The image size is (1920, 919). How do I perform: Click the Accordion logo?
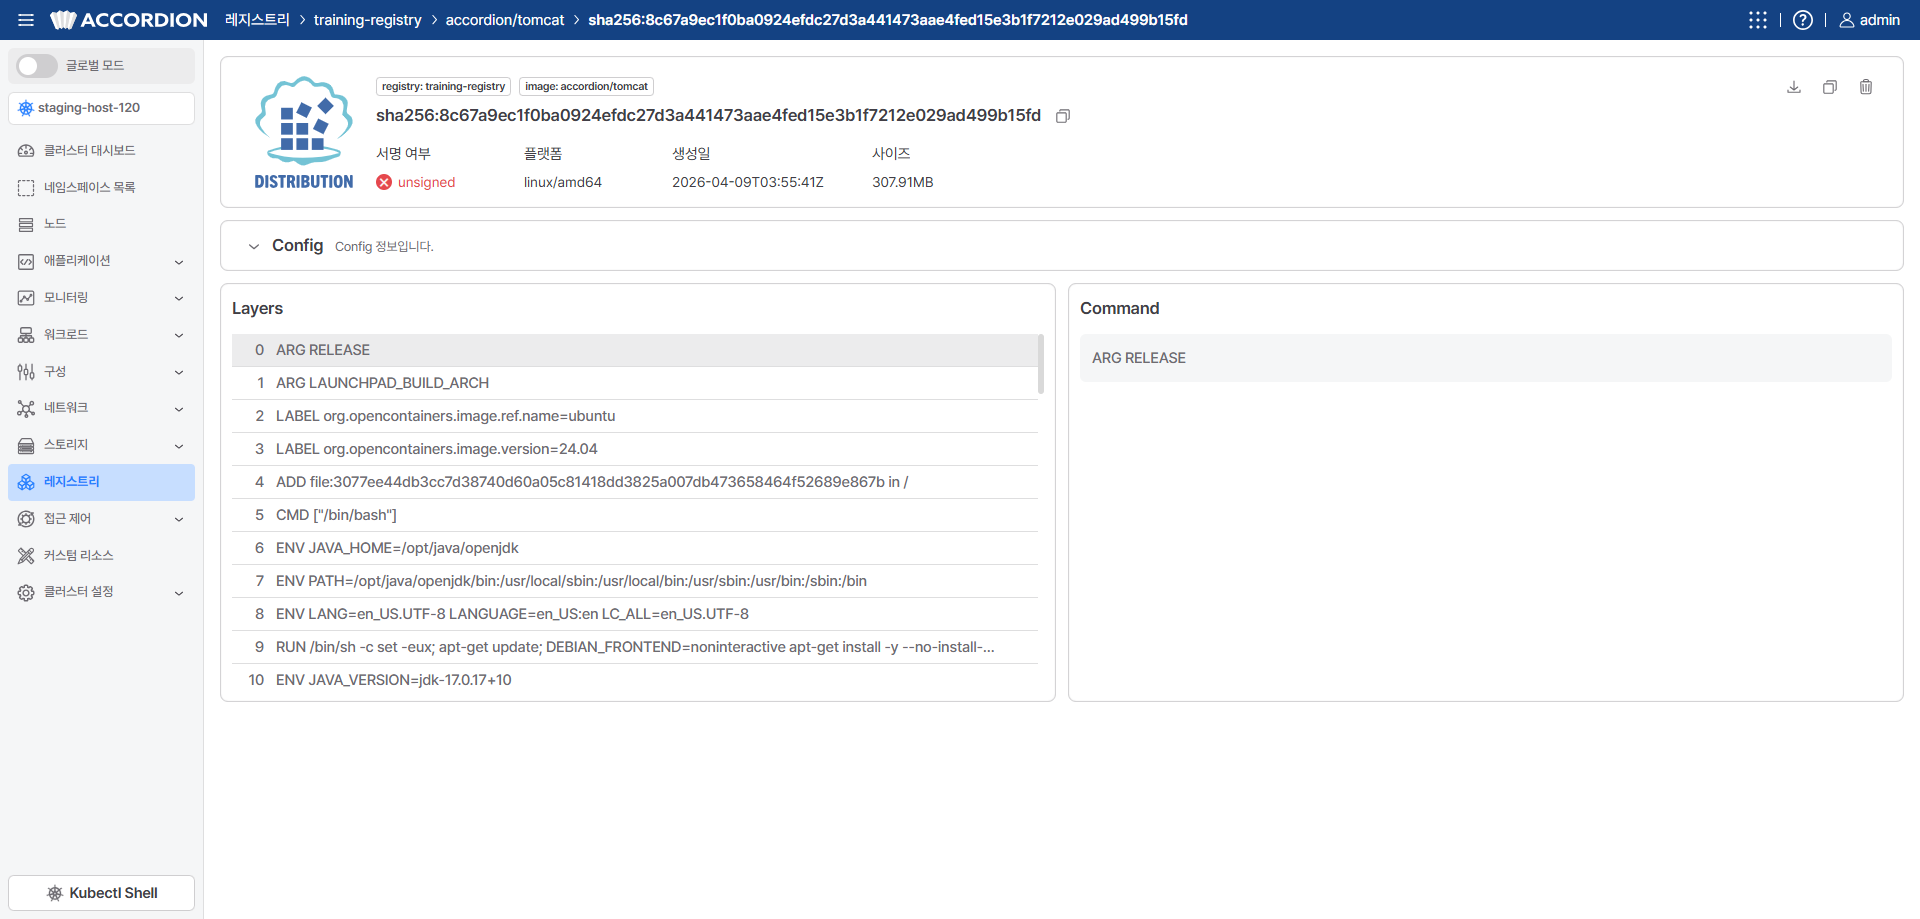pos(129,20)
